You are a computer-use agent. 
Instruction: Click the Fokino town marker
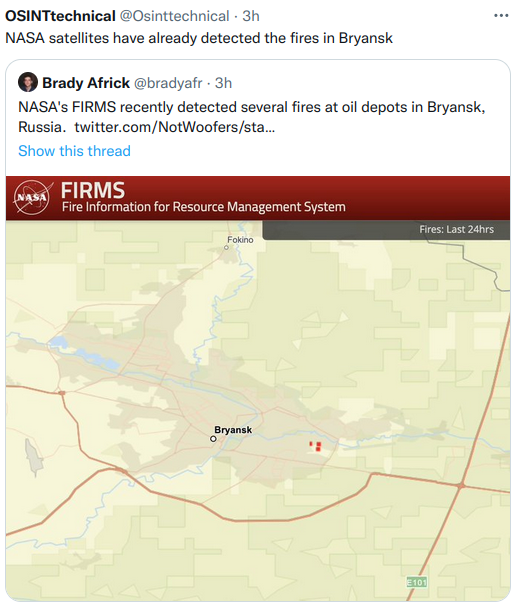(226, 247)
